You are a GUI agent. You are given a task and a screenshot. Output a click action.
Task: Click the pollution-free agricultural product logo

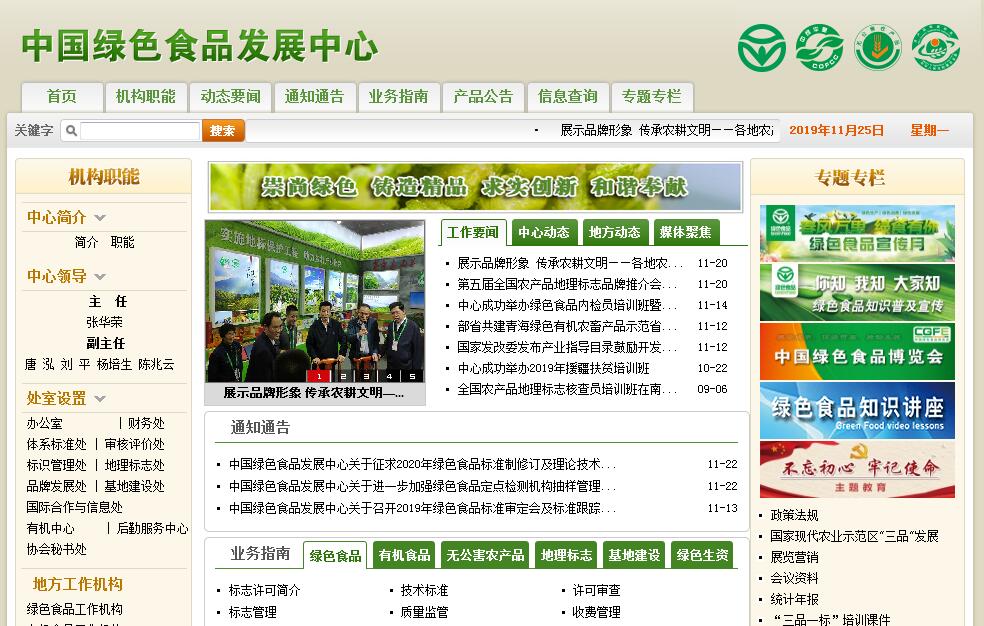click(x=878, y=48)
